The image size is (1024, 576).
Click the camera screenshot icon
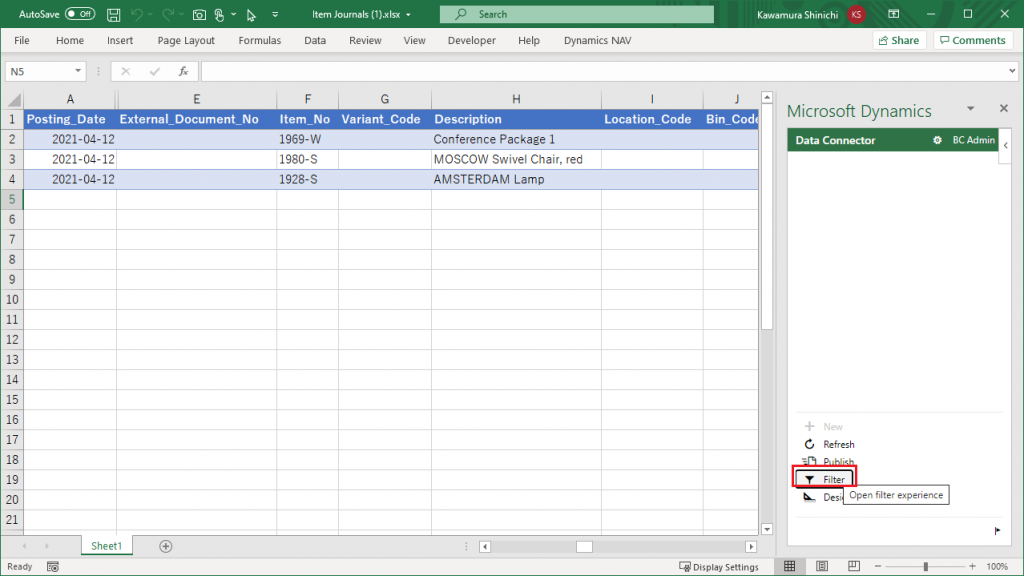(x=199, y=14)
